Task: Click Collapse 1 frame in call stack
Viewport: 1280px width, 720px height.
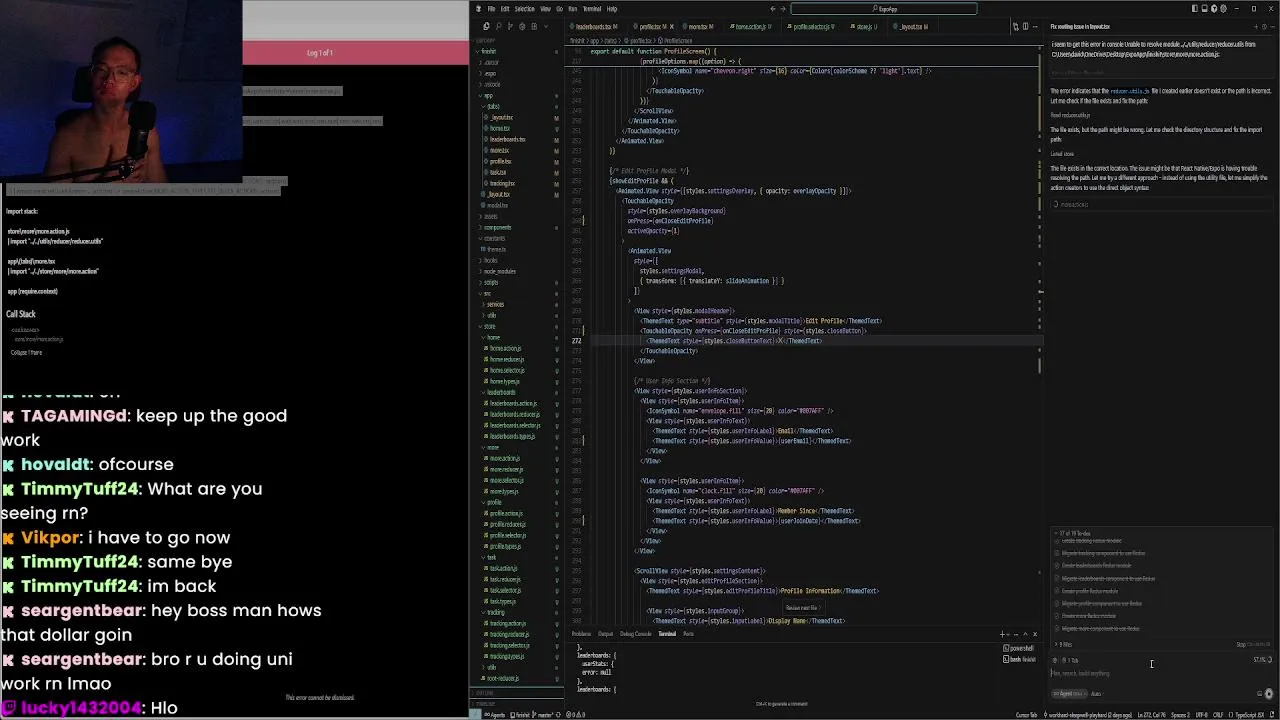Action: pos(26,352)
